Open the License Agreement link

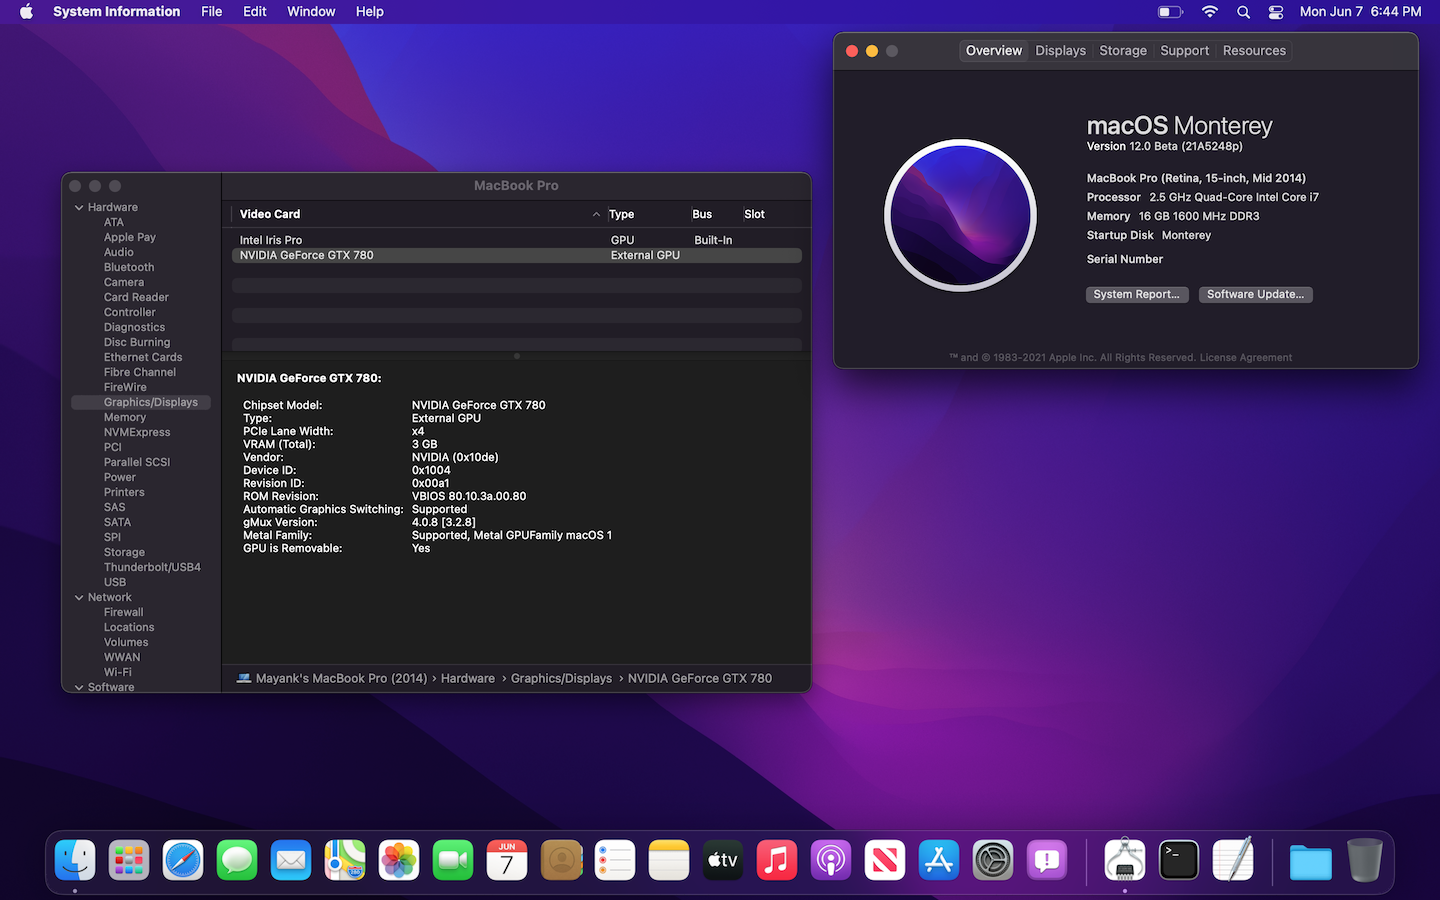point(1245,358)
